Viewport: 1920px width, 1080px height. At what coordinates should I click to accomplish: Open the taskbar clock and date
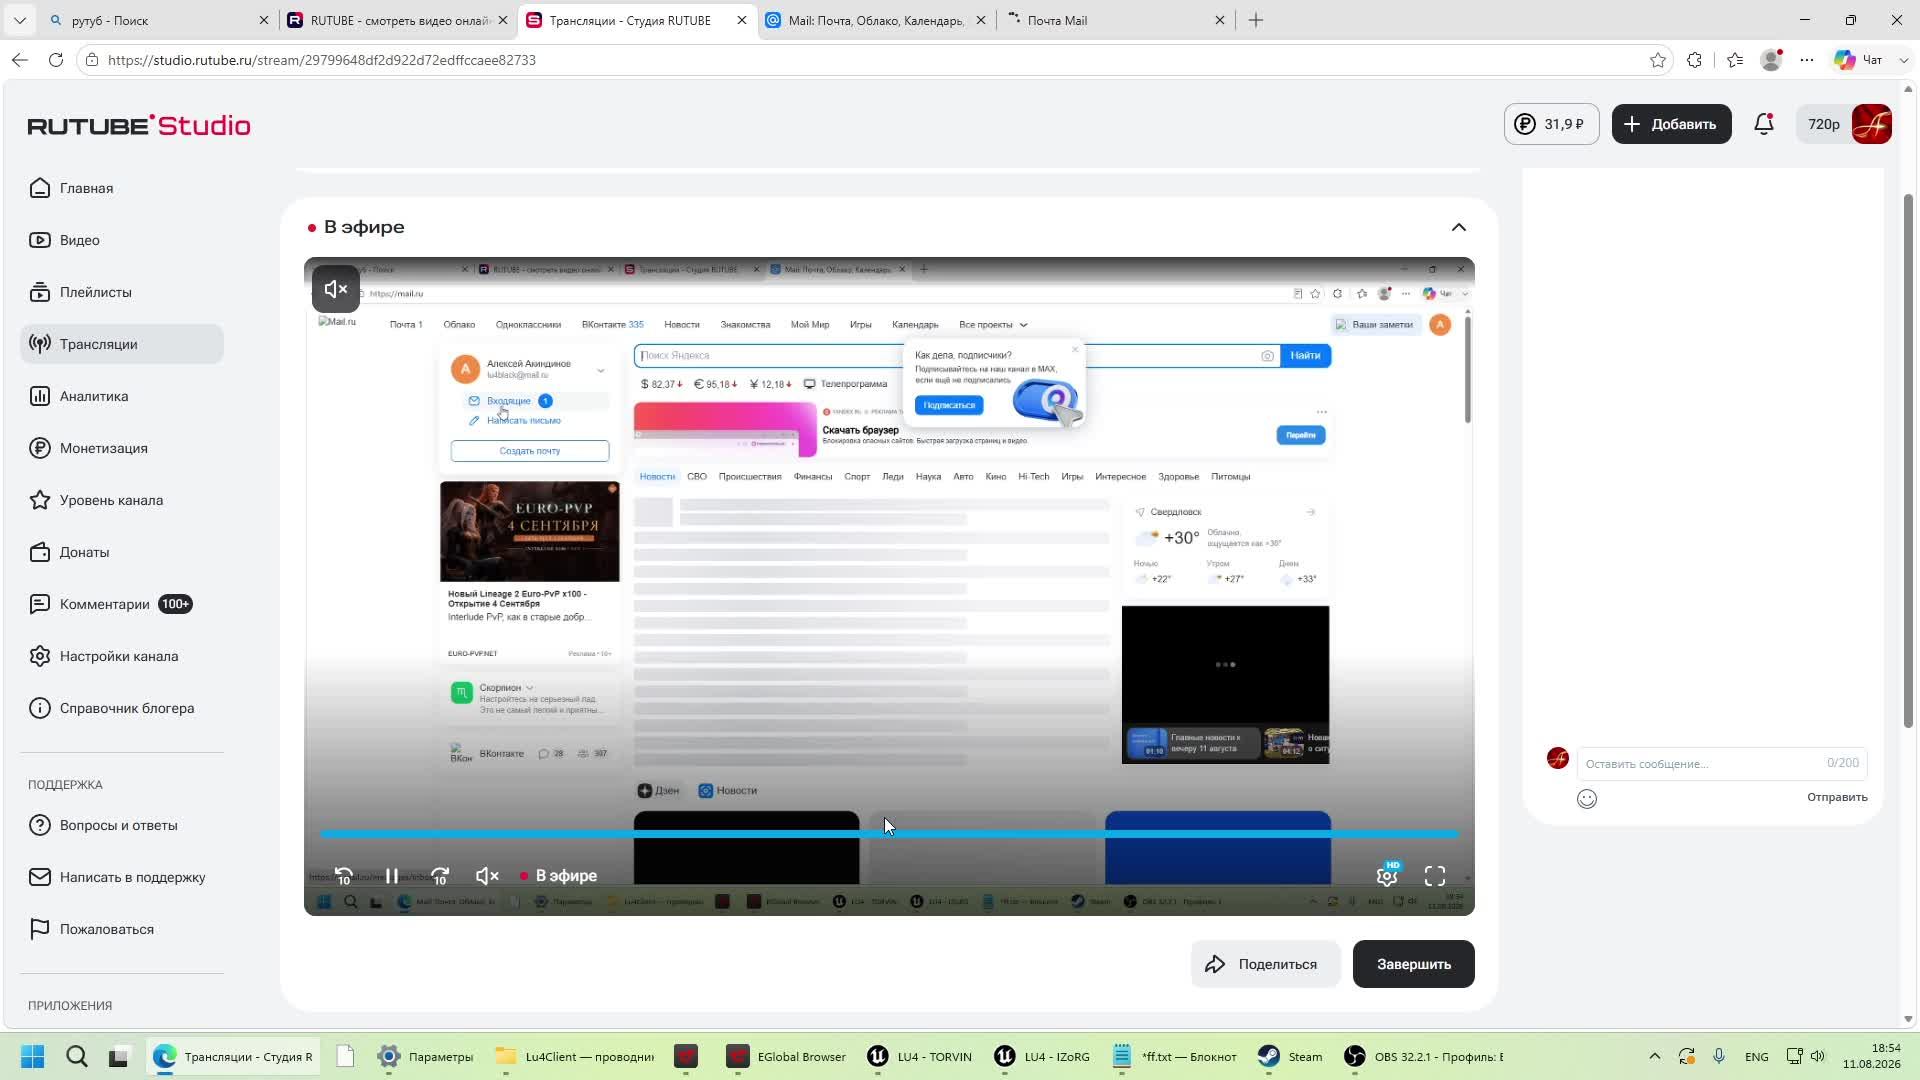point(1872,1056)
